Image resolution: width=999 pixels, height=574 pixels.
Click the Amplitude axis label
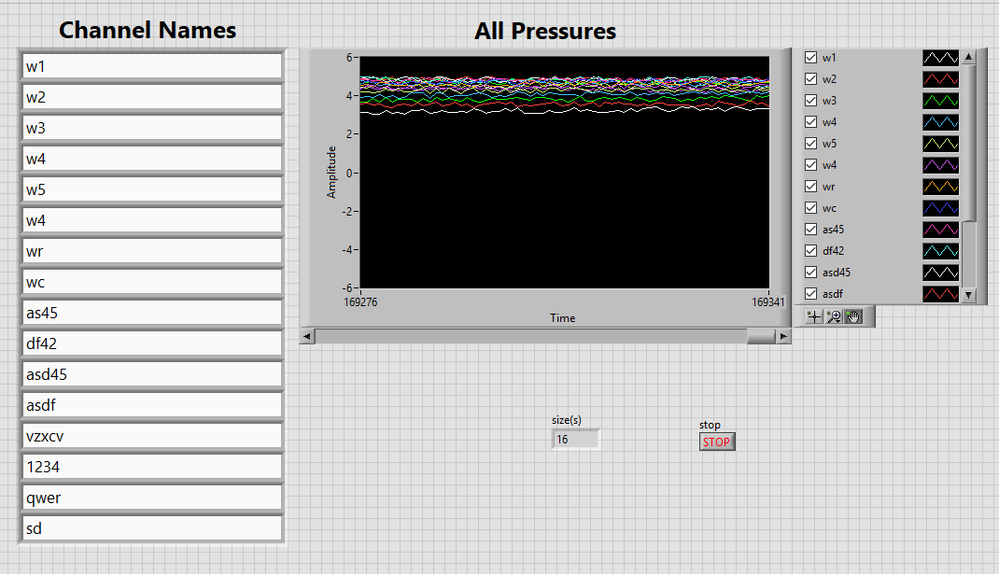(x=331, y=172)
